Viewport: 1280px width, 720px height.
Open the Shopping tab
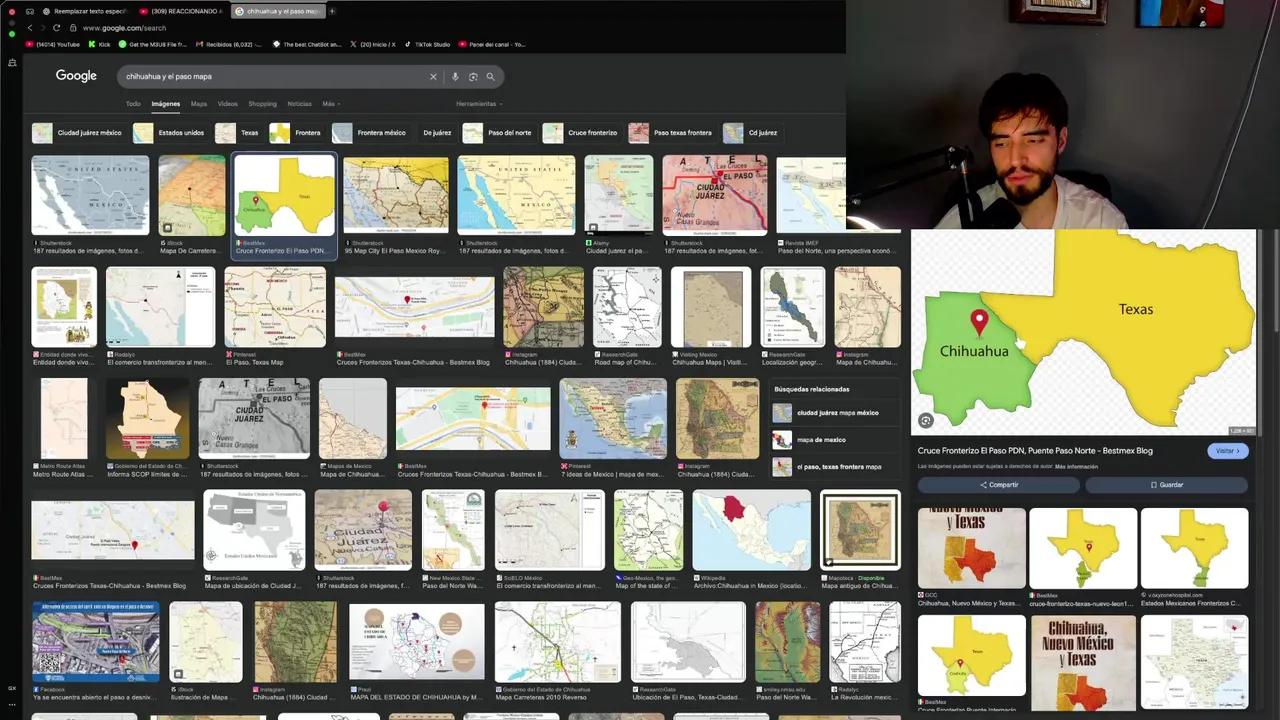tap(262, 104)
